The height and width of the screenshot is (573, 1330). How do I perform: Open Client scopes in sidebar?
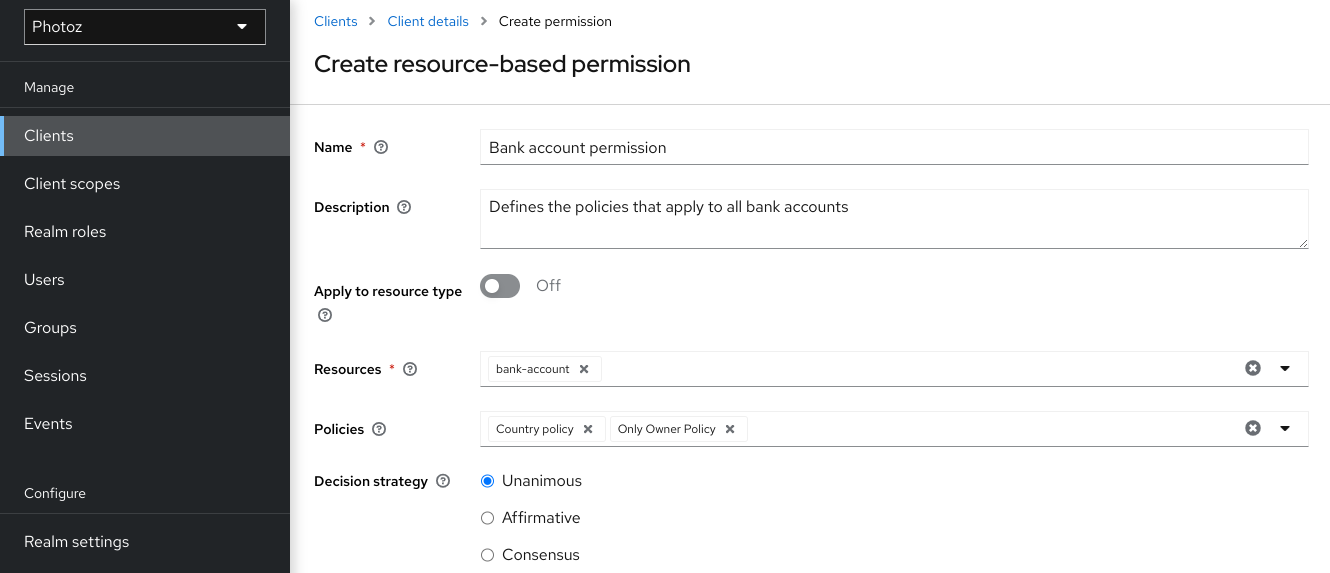click(x=72, y=184)
